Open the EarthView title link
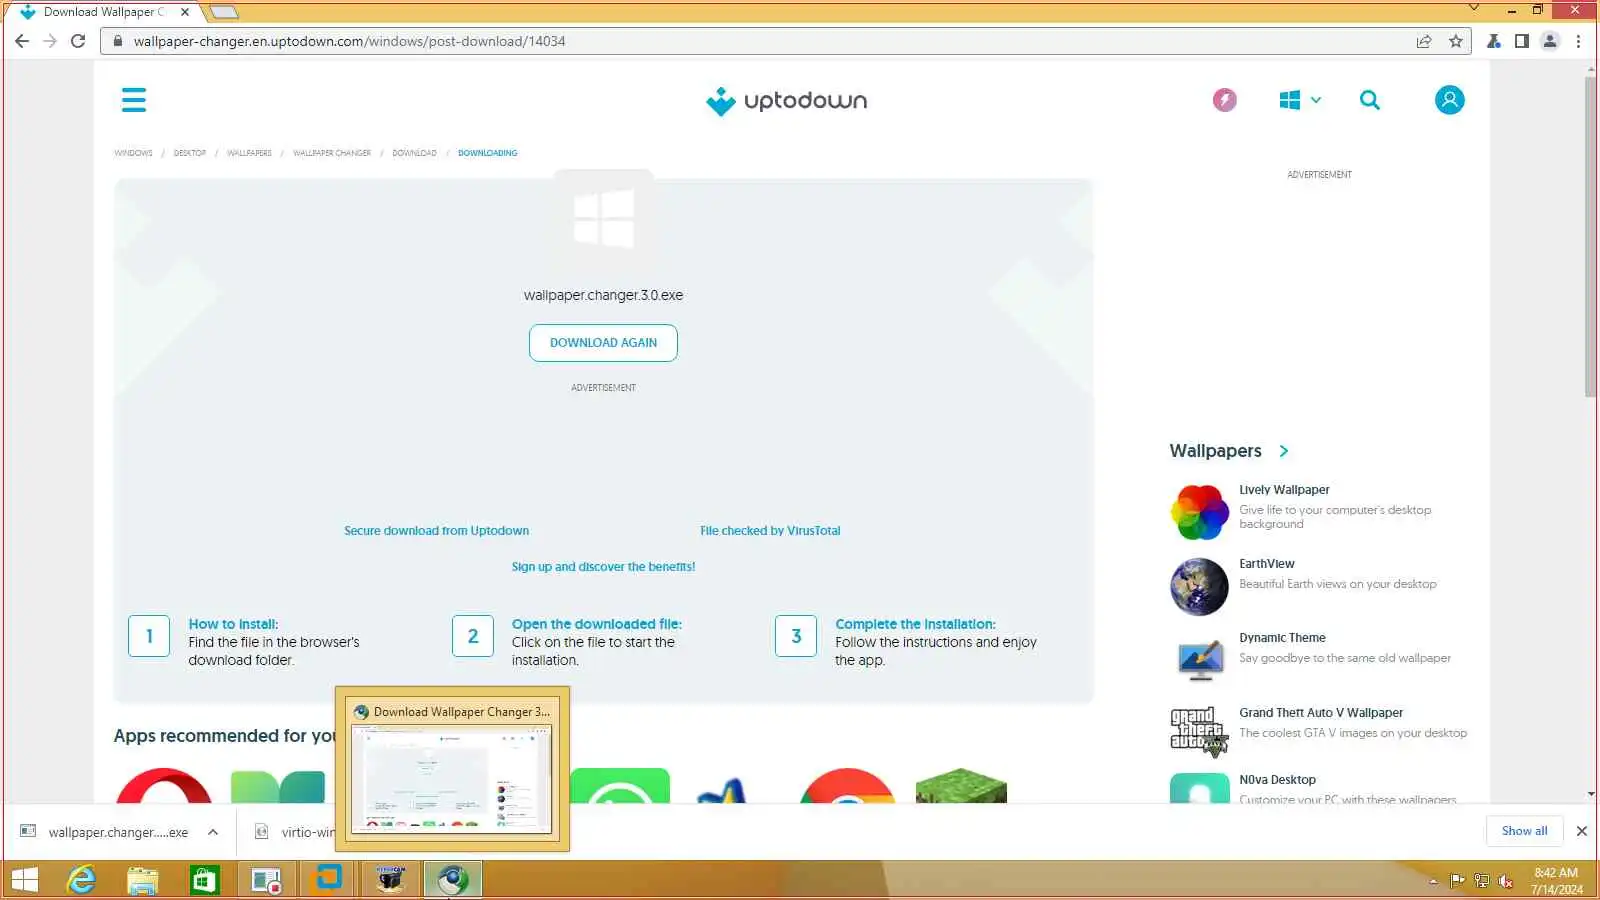Viewport: 1600px width, 900px height. [1267, 564]
